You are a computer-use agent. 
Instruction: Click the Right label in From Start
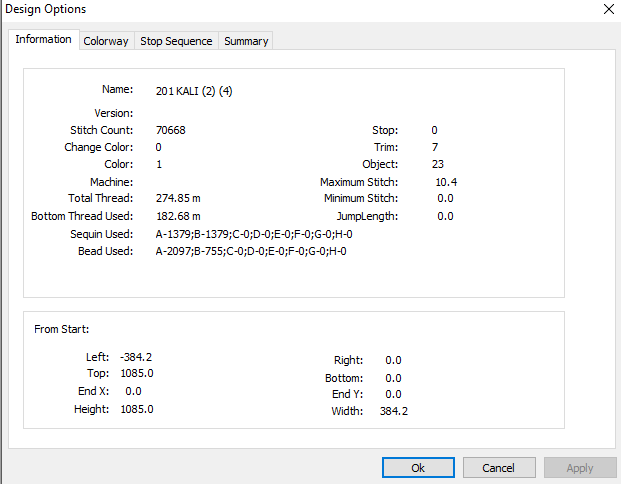click(349, 360)
